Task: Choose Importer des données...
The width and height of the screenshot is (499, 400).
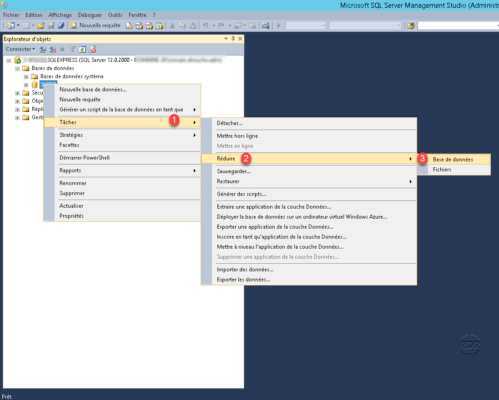Action: pyautogui.click(x=309, y=269)
